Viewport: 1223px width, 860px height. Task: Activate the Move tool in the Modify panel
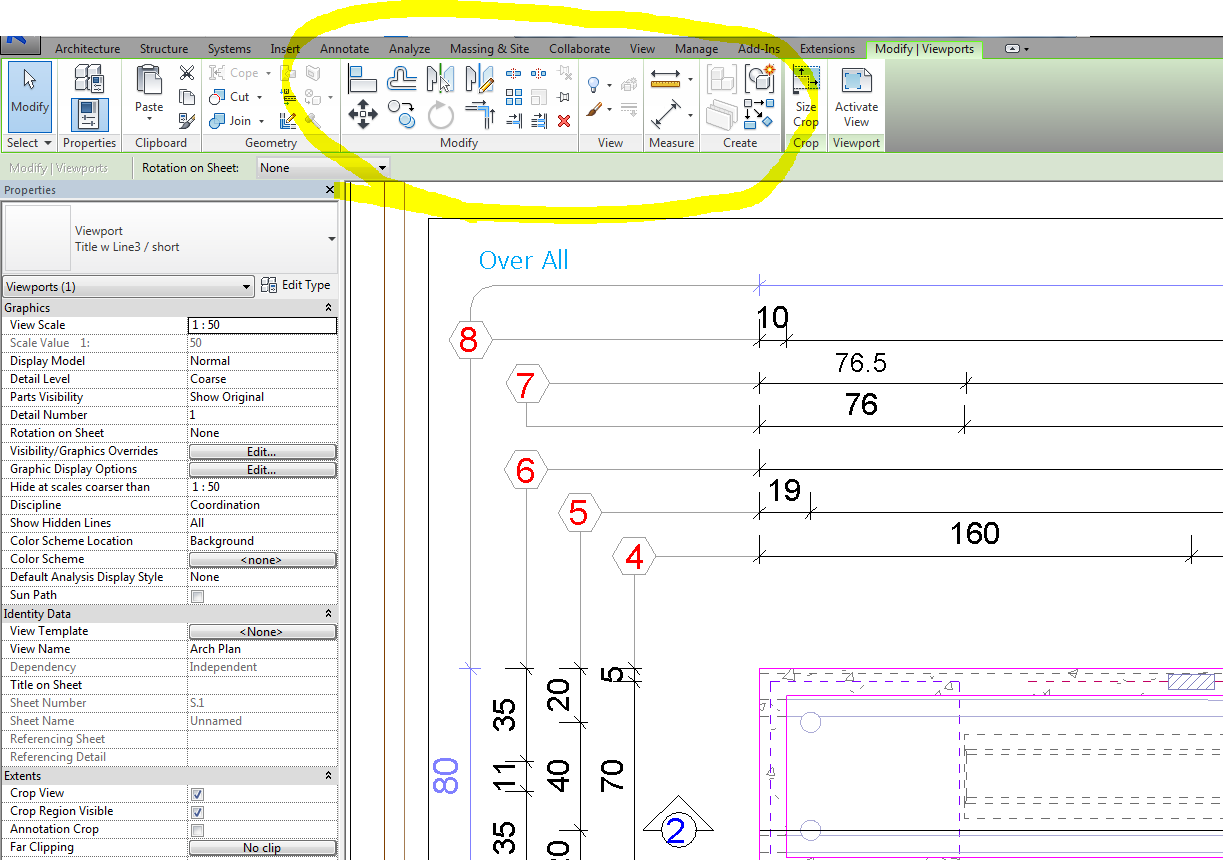[363, 112]
